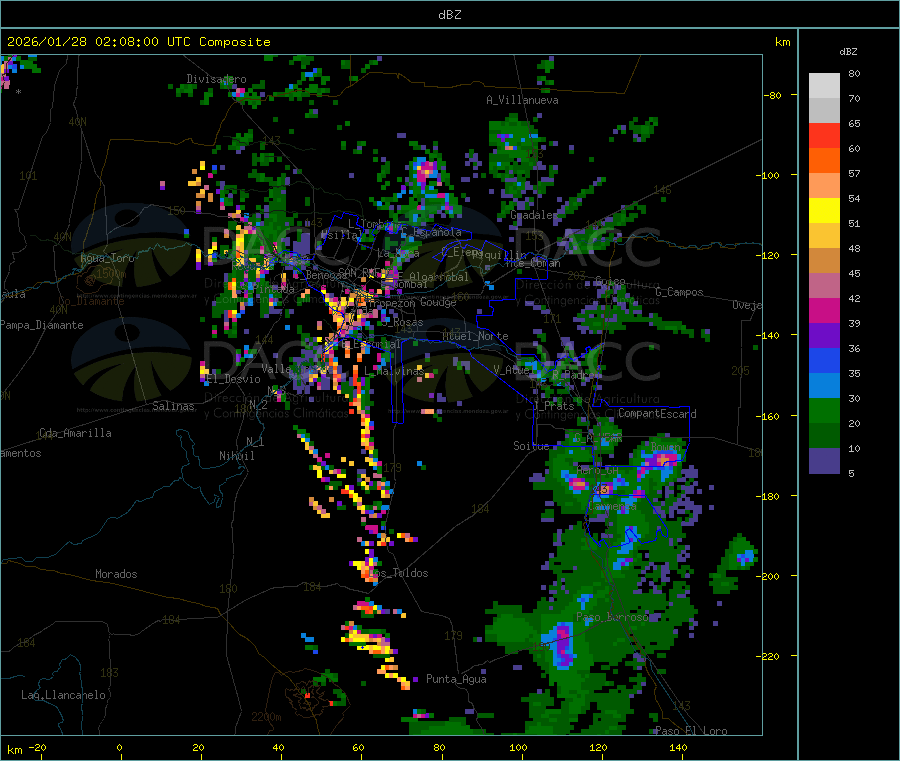Click the 'Paso_Barroso' location label
This screenshot has width=900, height=761.
[612, 617]
